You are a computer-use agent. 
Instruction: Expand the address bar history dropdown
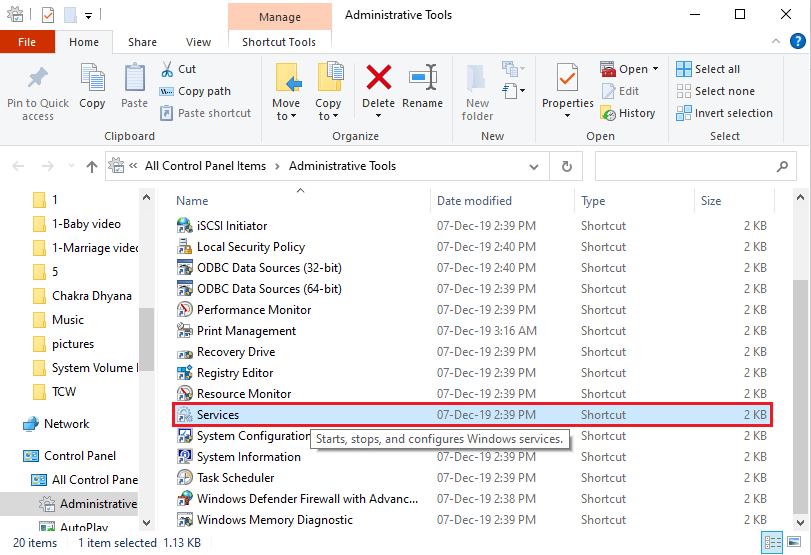[x=534, y=167]
